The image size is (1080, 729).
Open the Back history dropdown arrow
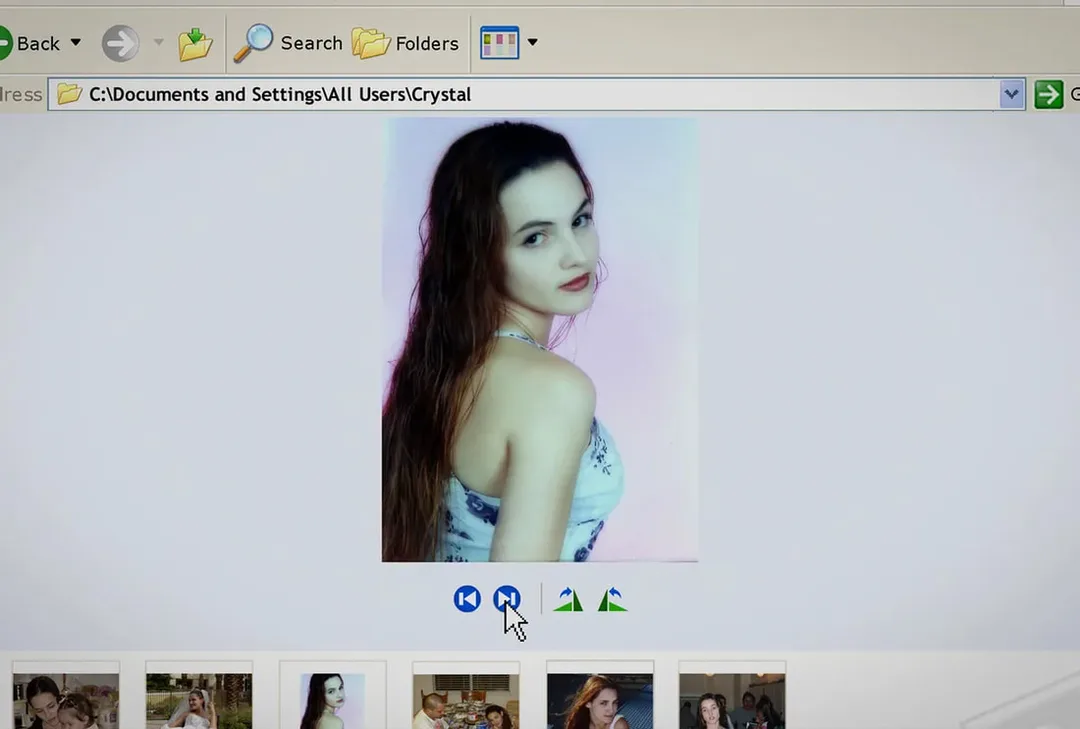click(x=76, y=43)
